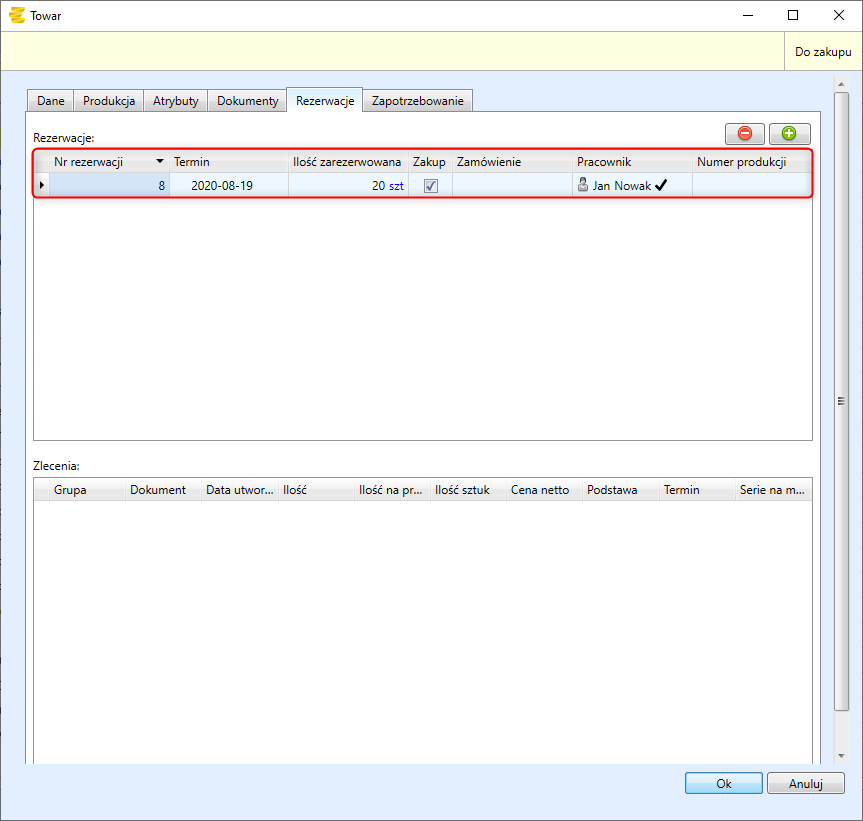Click the checkmark next to Jan Nowak
The image size is (863, 821).
661,185
